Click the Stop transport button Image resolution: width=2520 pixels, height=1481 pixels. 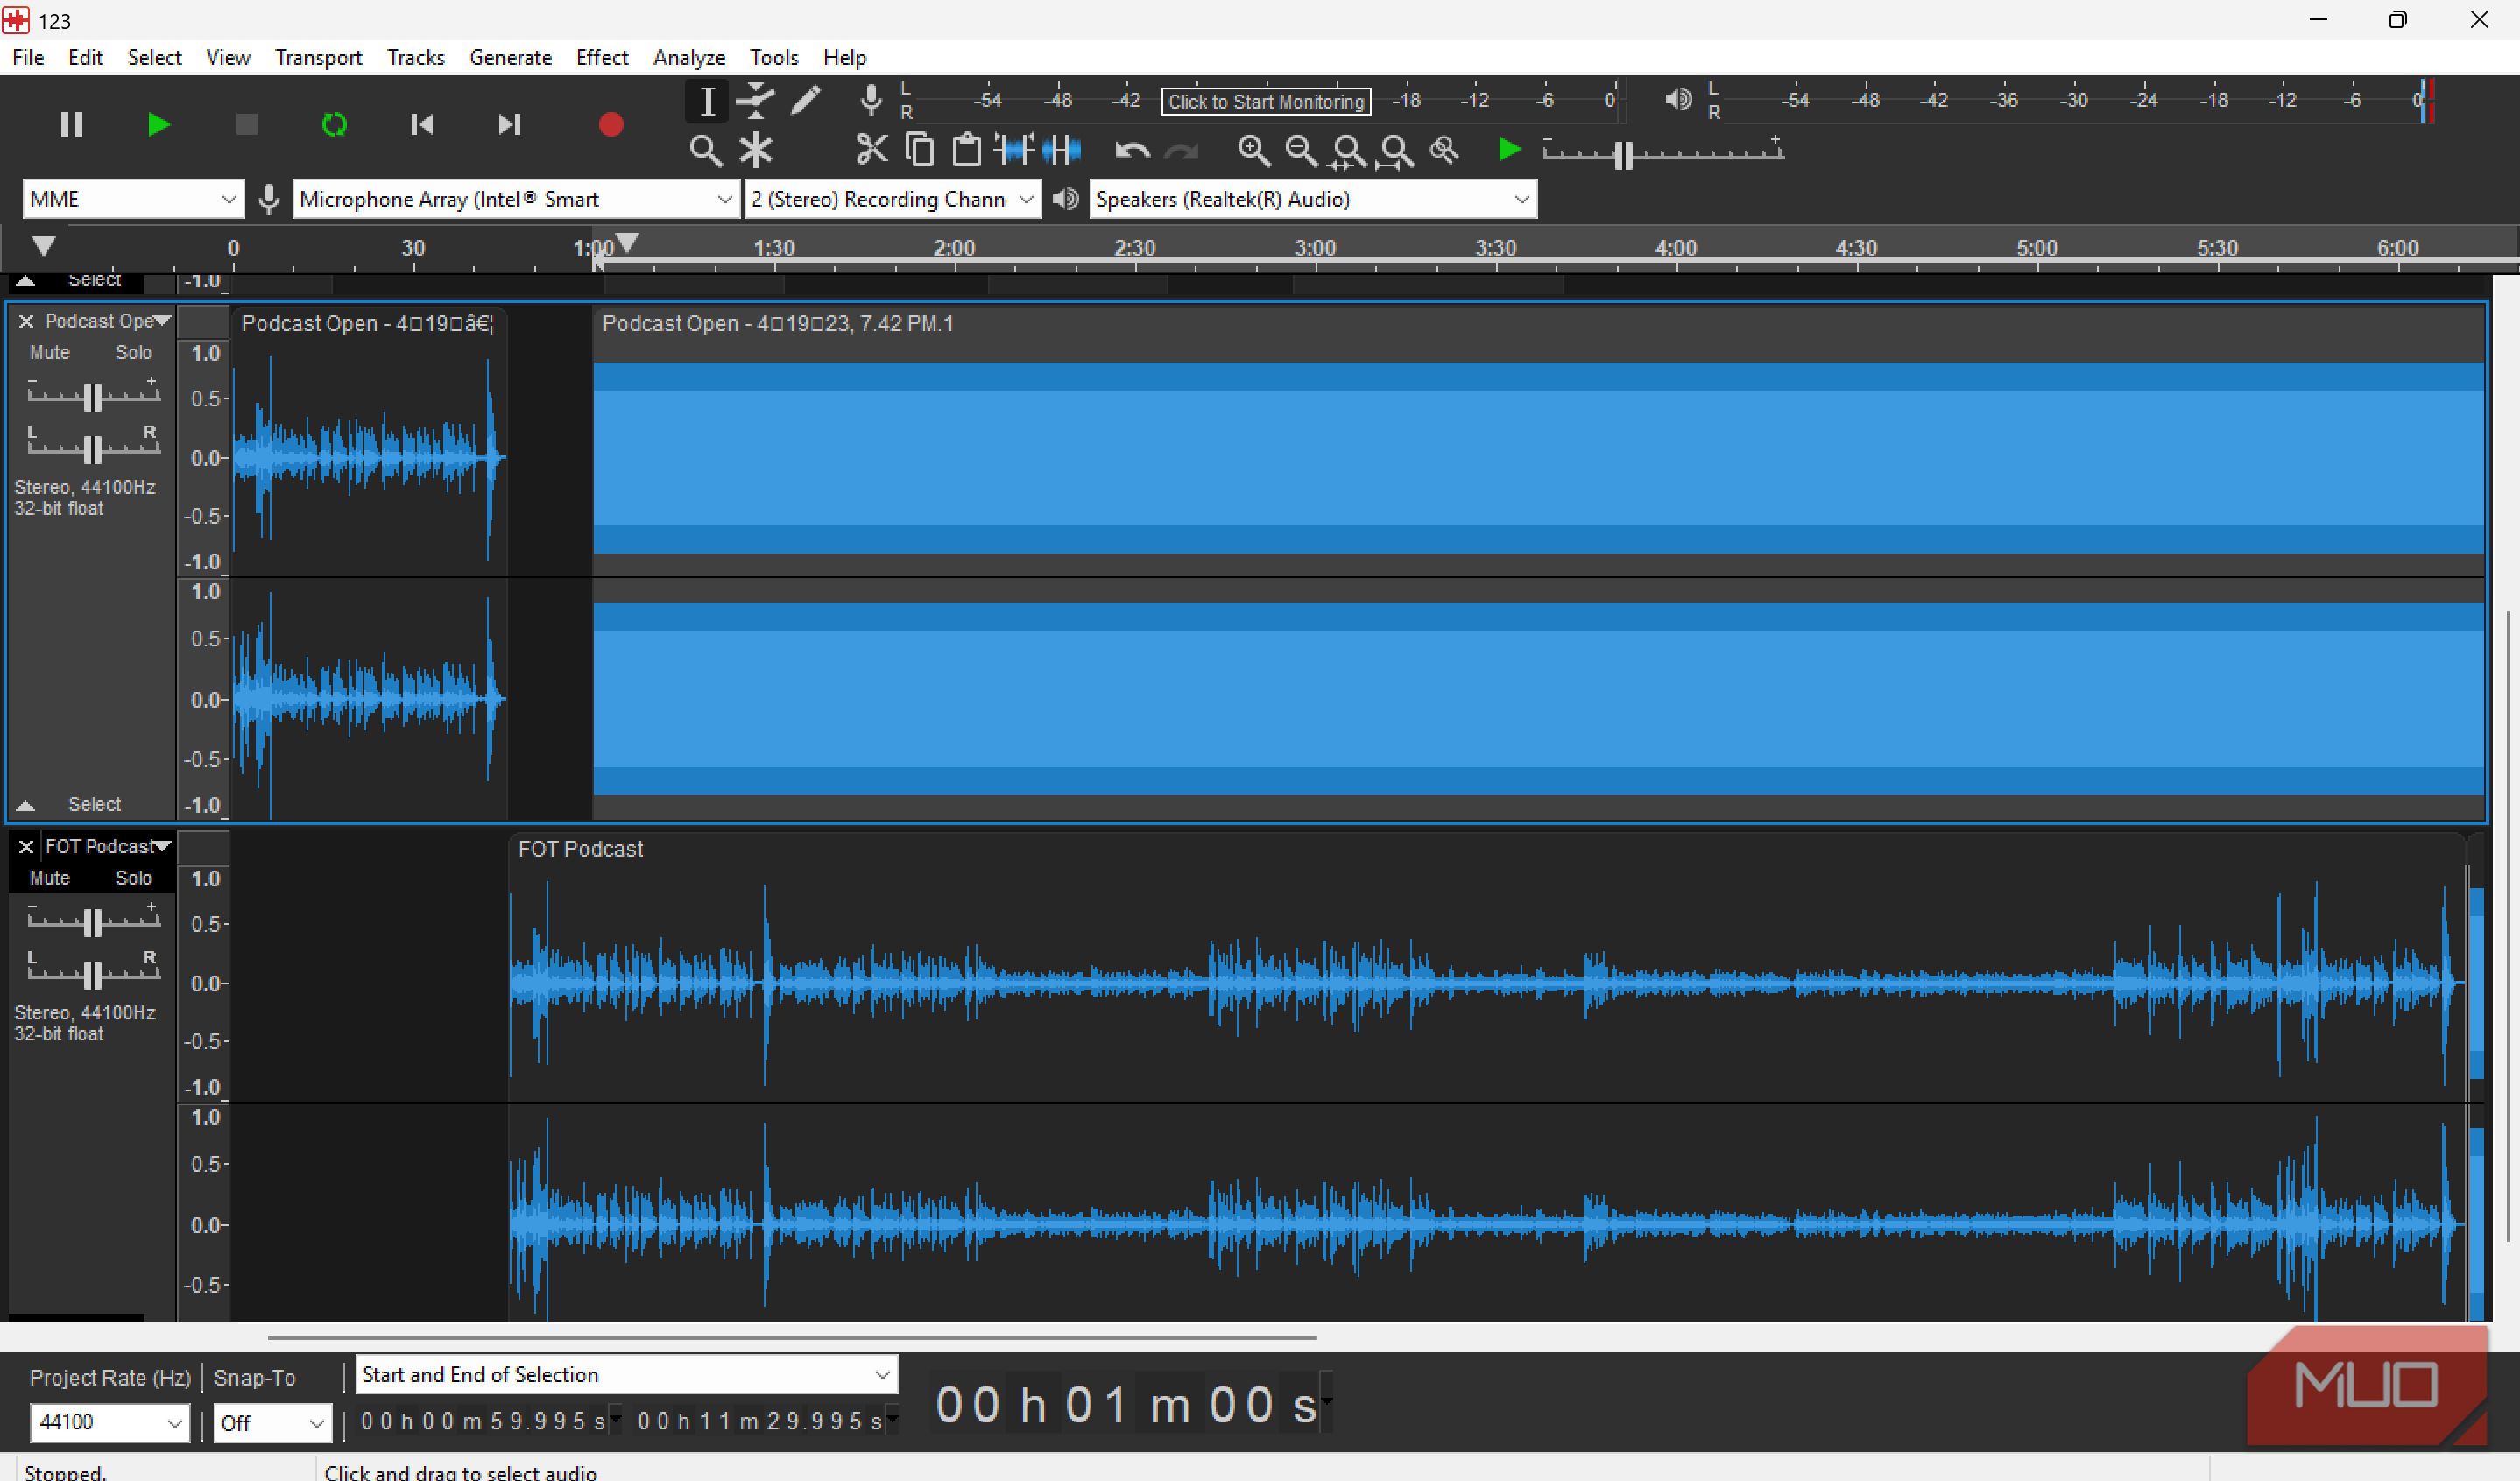point(246,124)
